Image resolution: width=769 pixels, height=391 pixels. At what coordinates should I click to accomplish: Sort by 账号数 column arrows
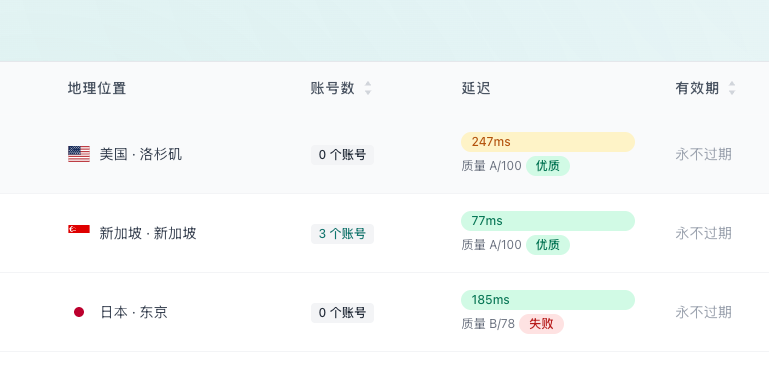(x=368, y=88)
